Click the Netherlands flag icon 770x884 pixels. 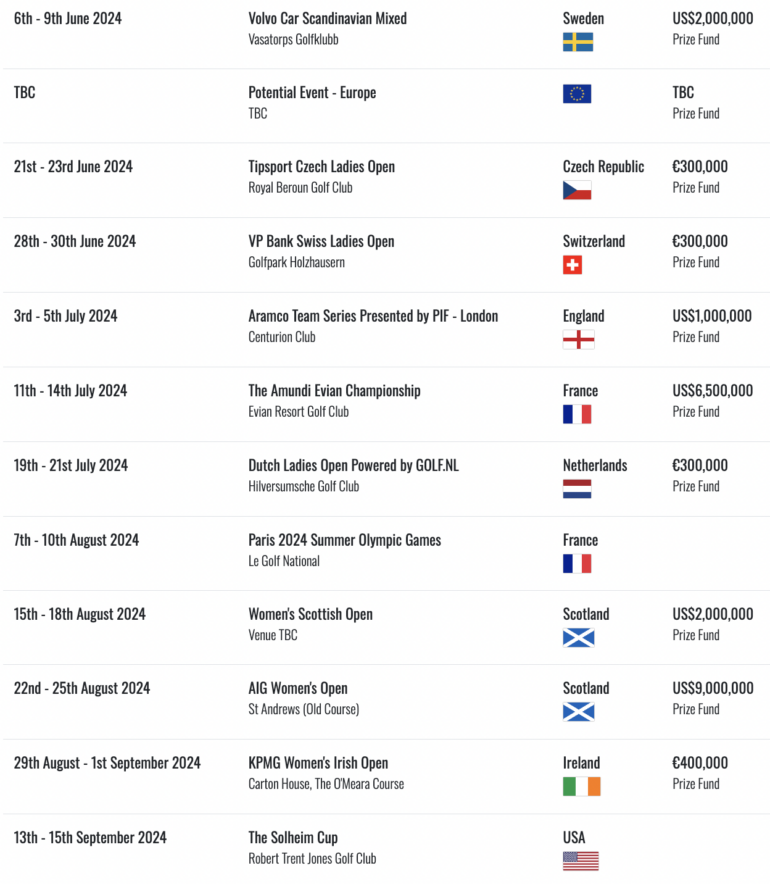click(x=577, y=489)
